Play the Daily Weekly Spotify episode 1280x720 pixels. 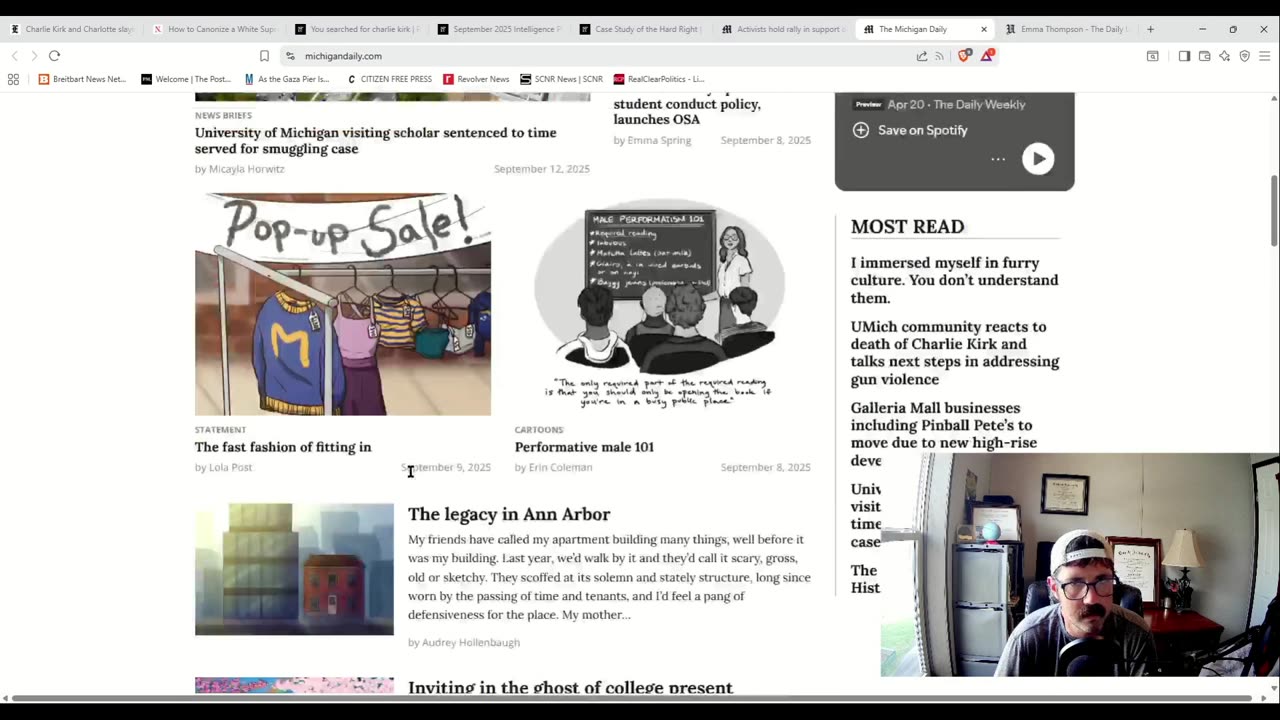click(1038, 158)
